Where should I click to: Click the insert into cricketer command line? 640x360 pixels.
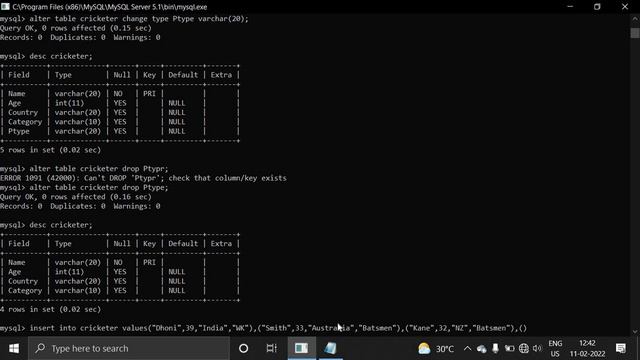point(264,328)
